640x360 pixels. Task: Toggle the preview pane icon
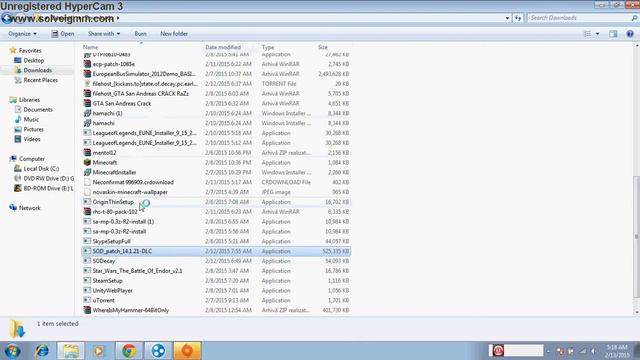click(613, 34)
